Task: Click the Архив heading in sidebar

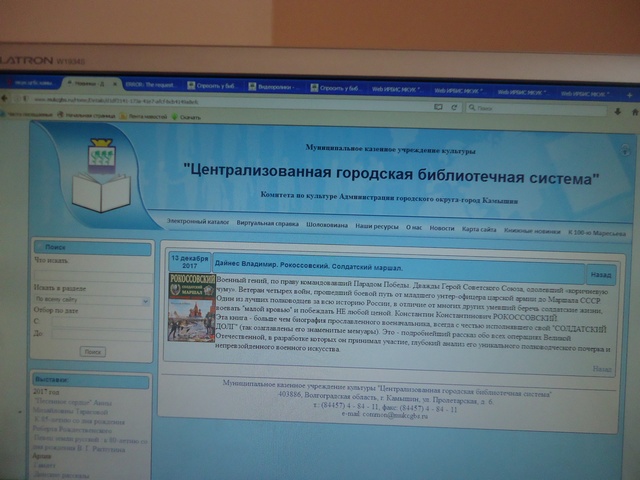Action: [42, 456]
